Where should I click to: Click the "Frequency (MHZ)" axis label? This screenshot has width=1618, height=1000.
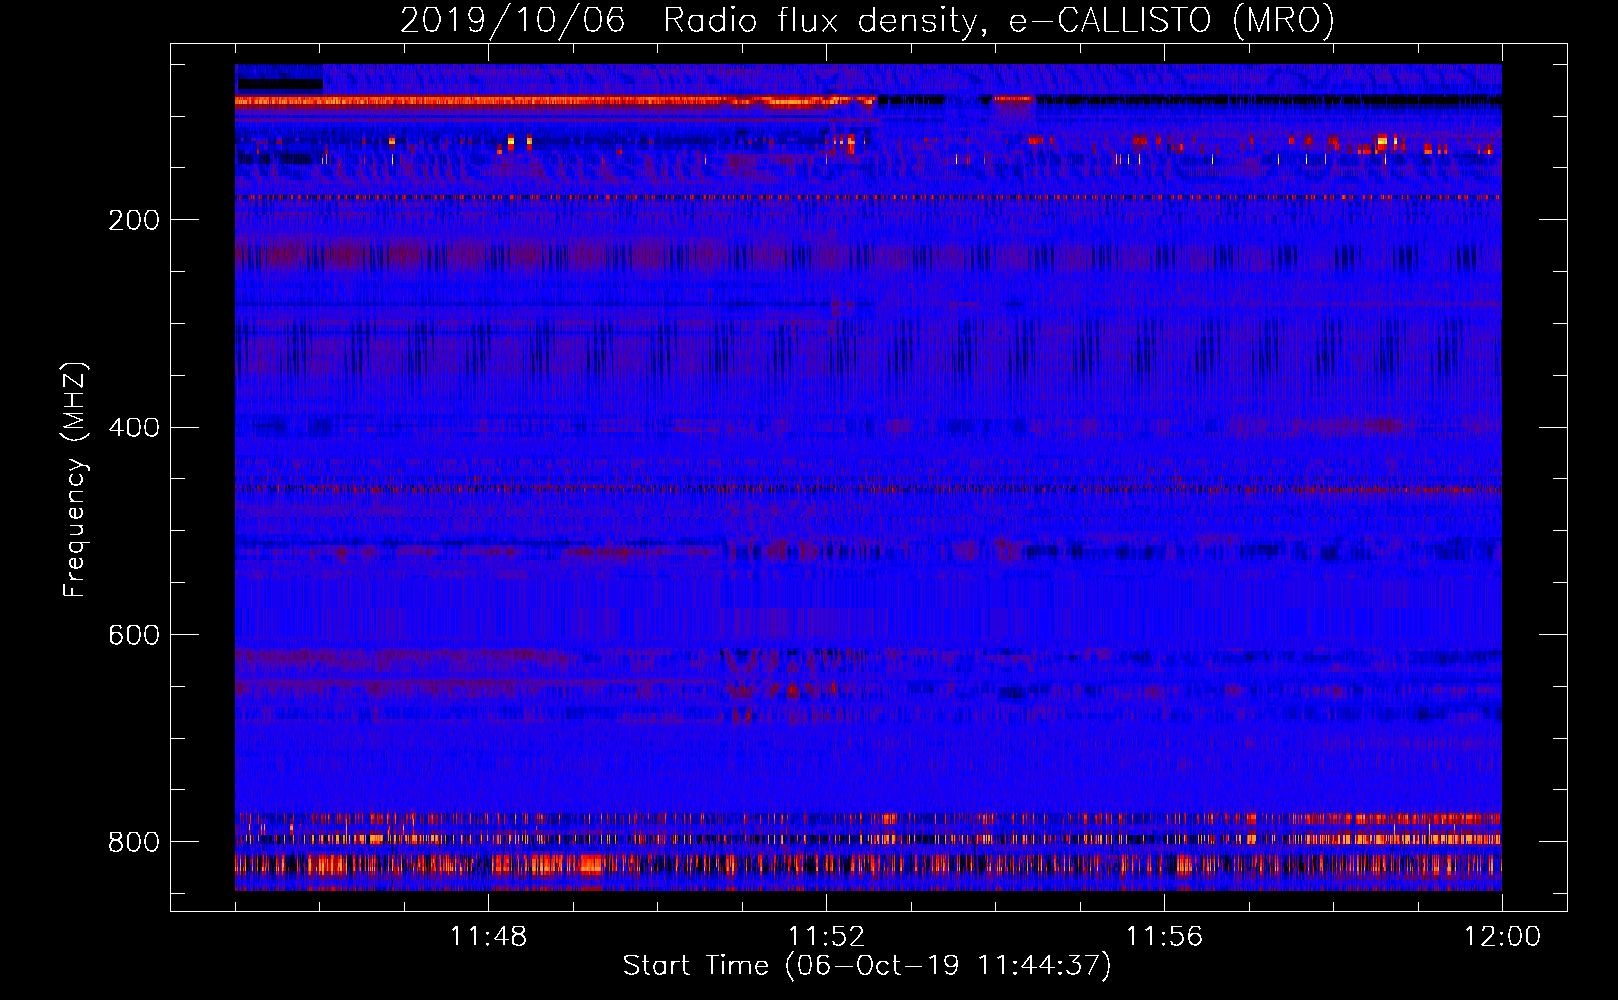click(x=75, y=479)
